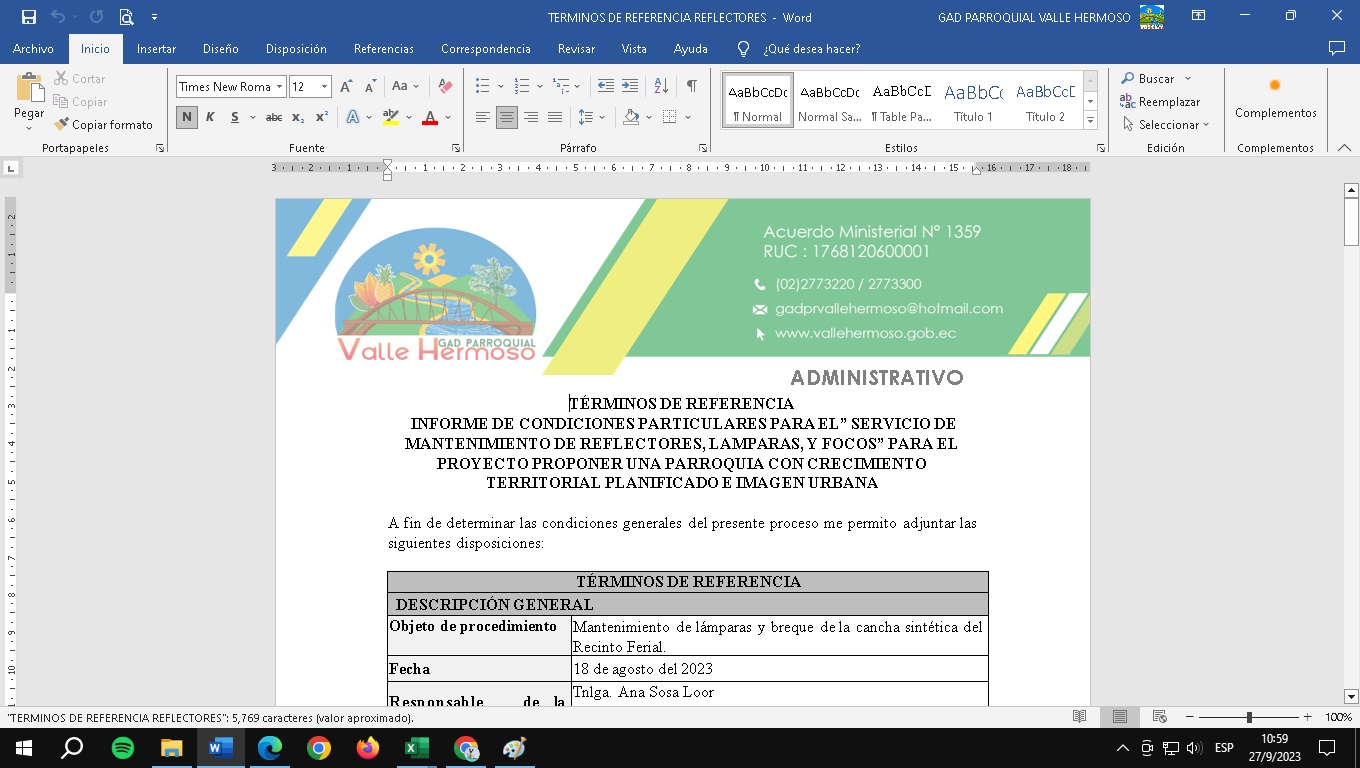Click the Save icon in quick access toolbar
This screenshot has width=1360, height=768.
point(28,17)
